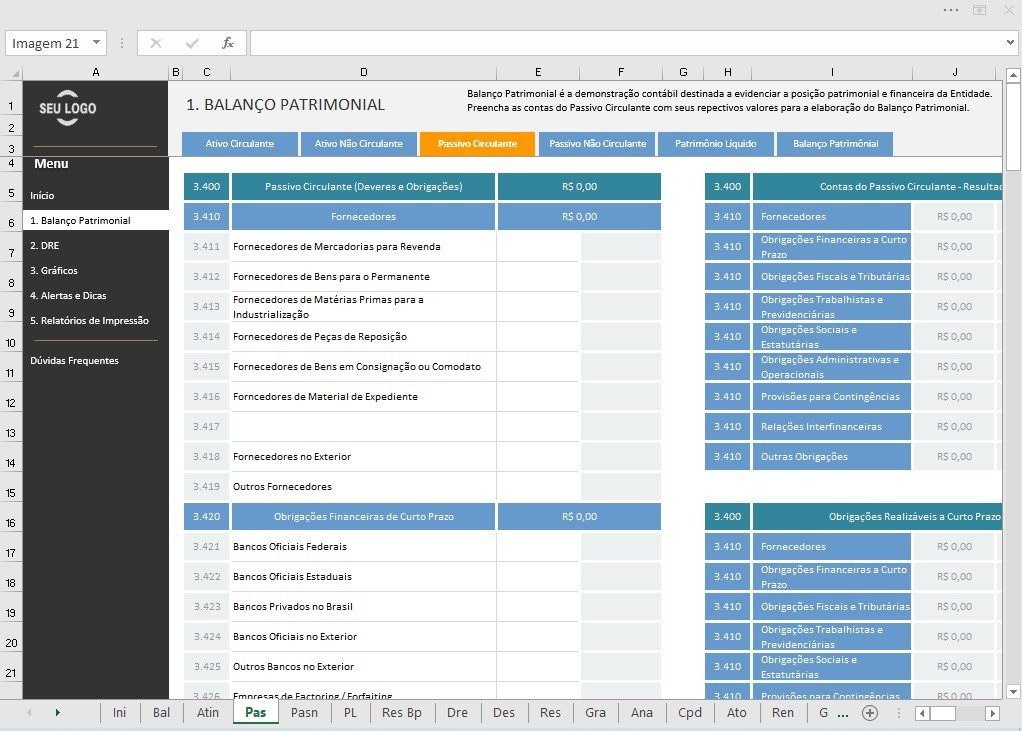
Task: Click the vertical scrollbar down arrow
Action: coord(1013,692)
